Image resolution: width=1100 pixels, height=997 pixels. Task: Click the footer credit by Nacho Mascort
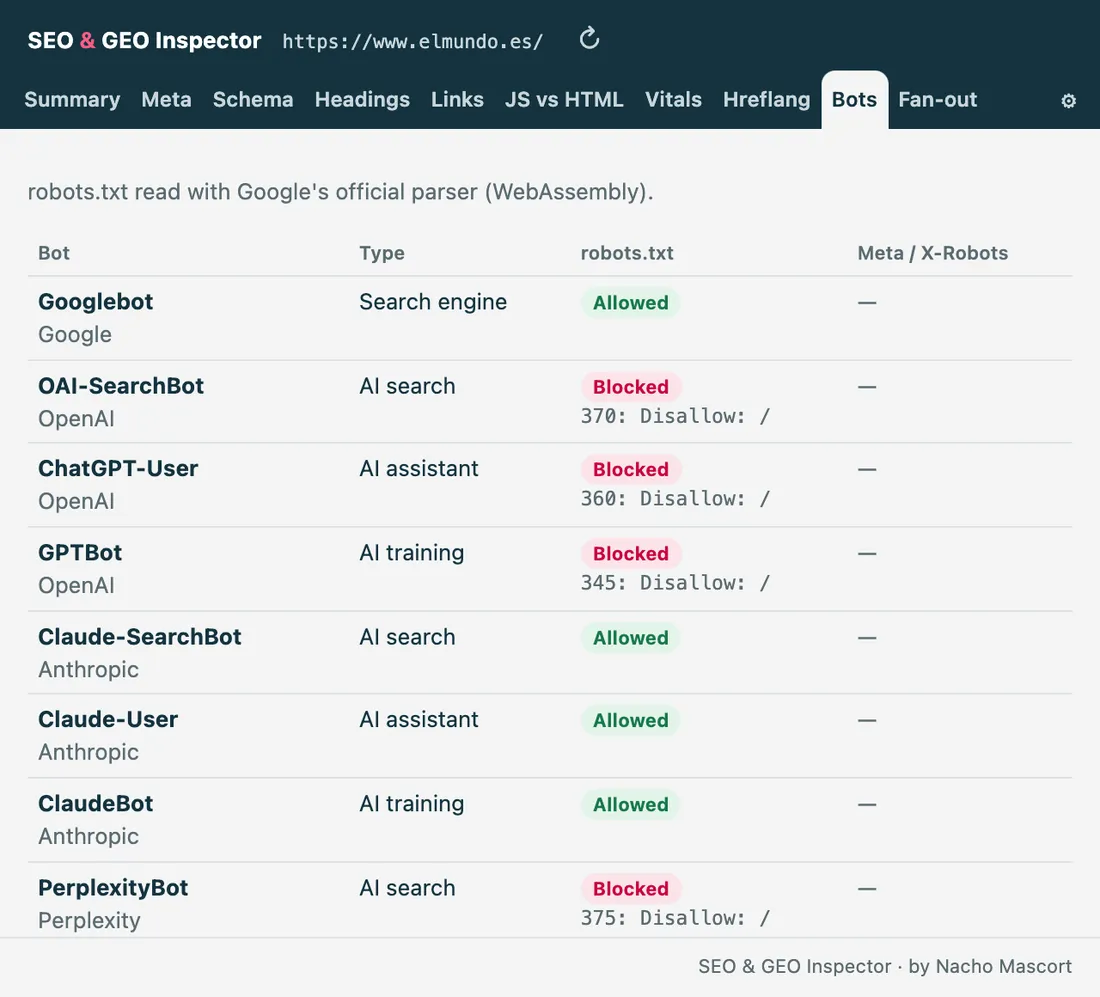[885, 966]
